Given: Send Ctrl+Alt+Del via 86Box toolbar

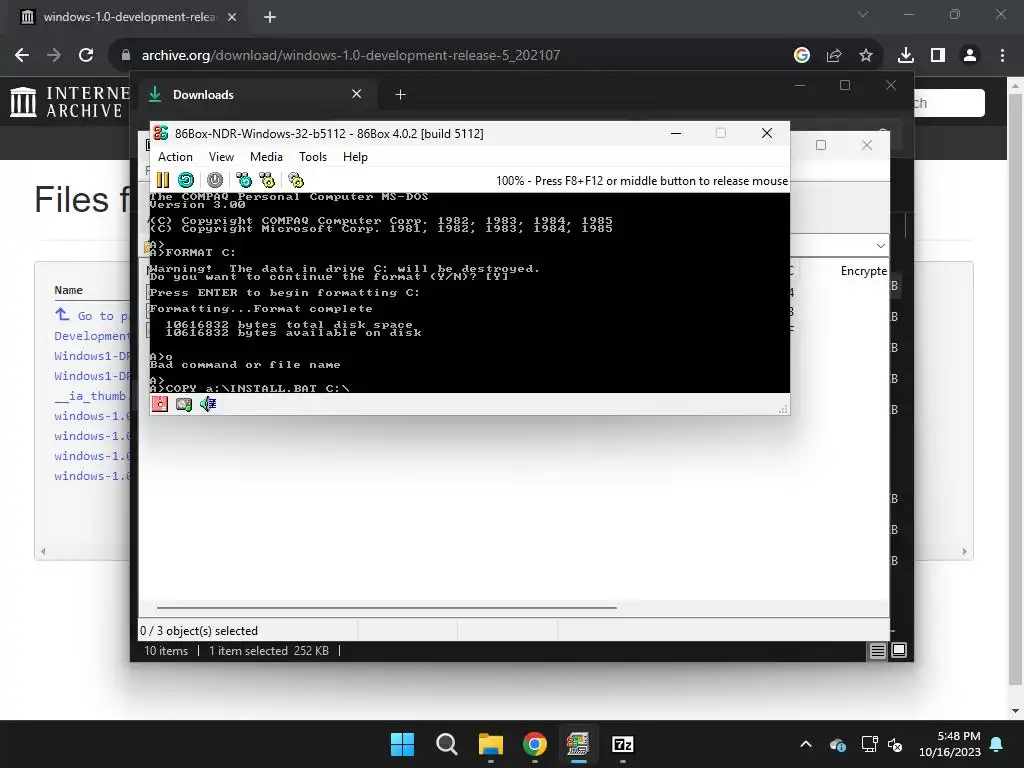Looking at the screenshot, I should pyautogui.click(x=244, y=180).
